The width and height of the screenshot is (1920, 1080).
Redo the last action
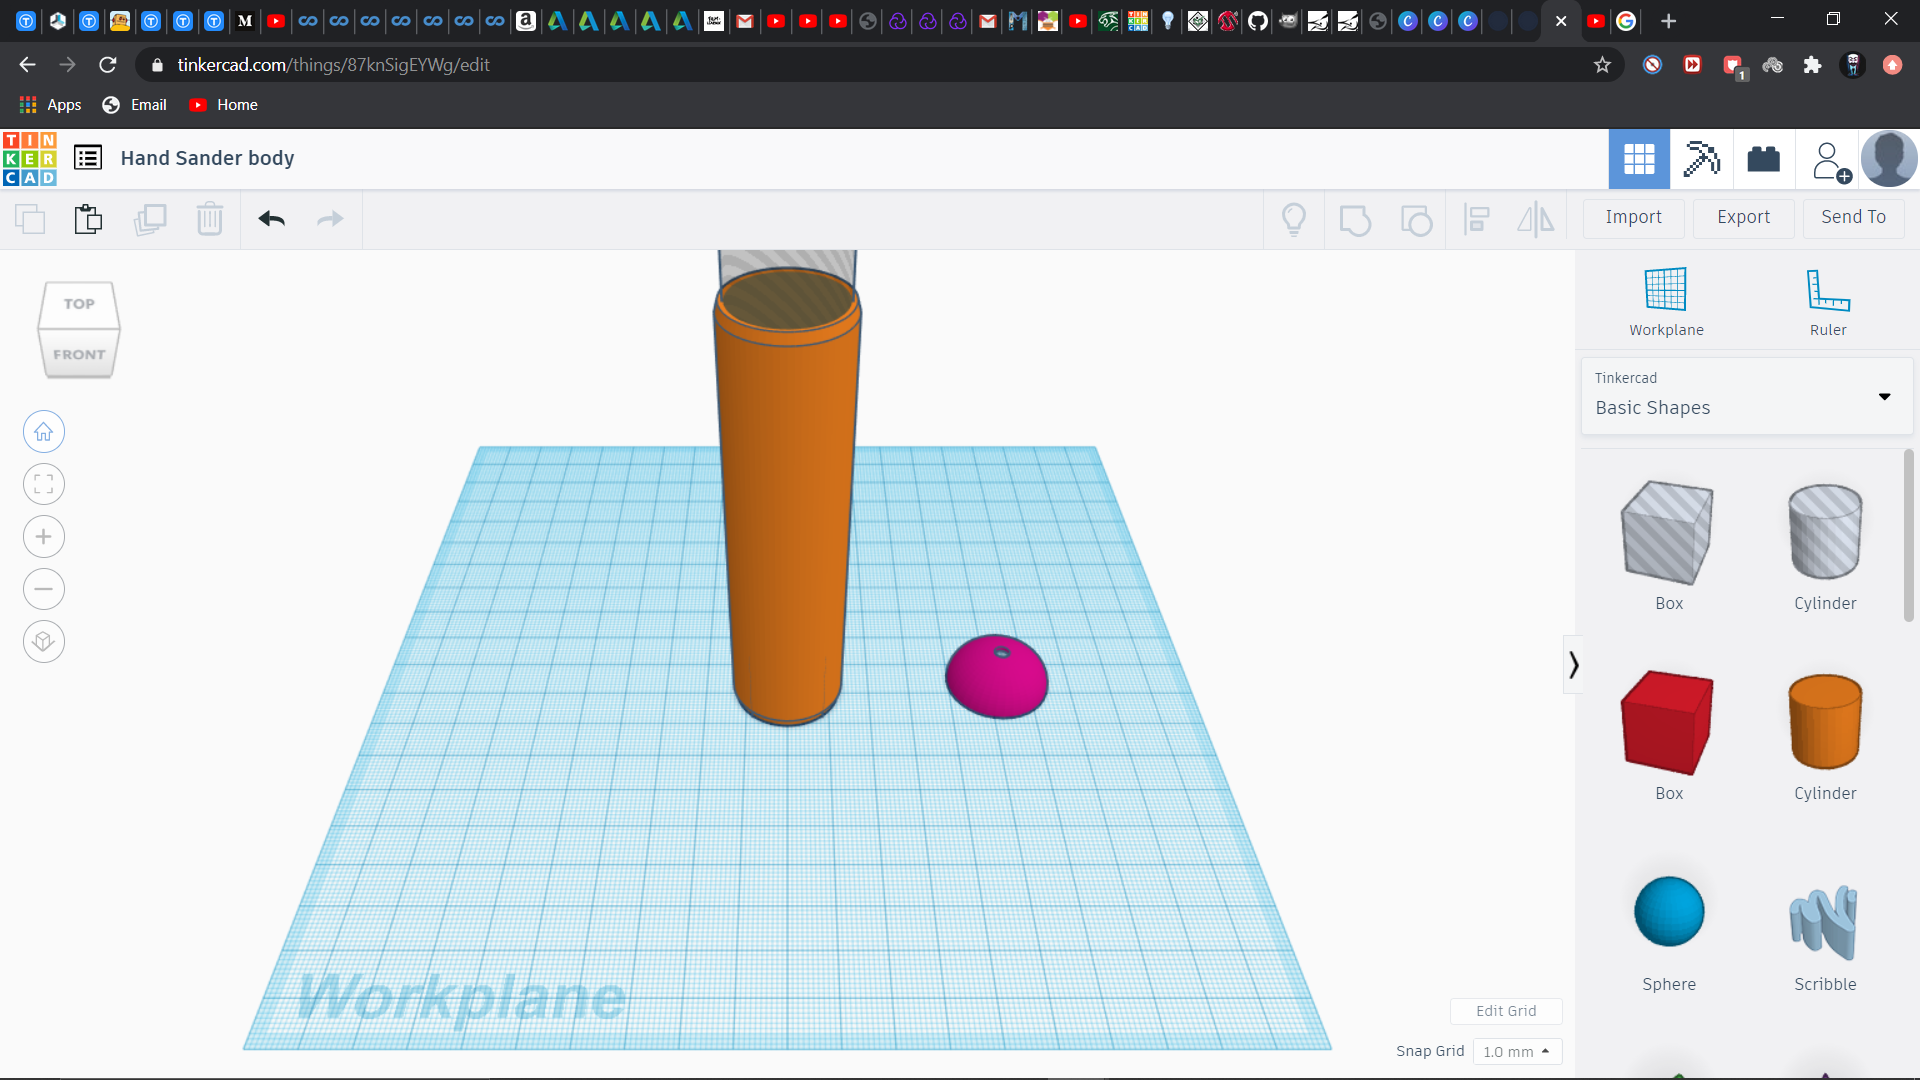(x=330, y=218)
